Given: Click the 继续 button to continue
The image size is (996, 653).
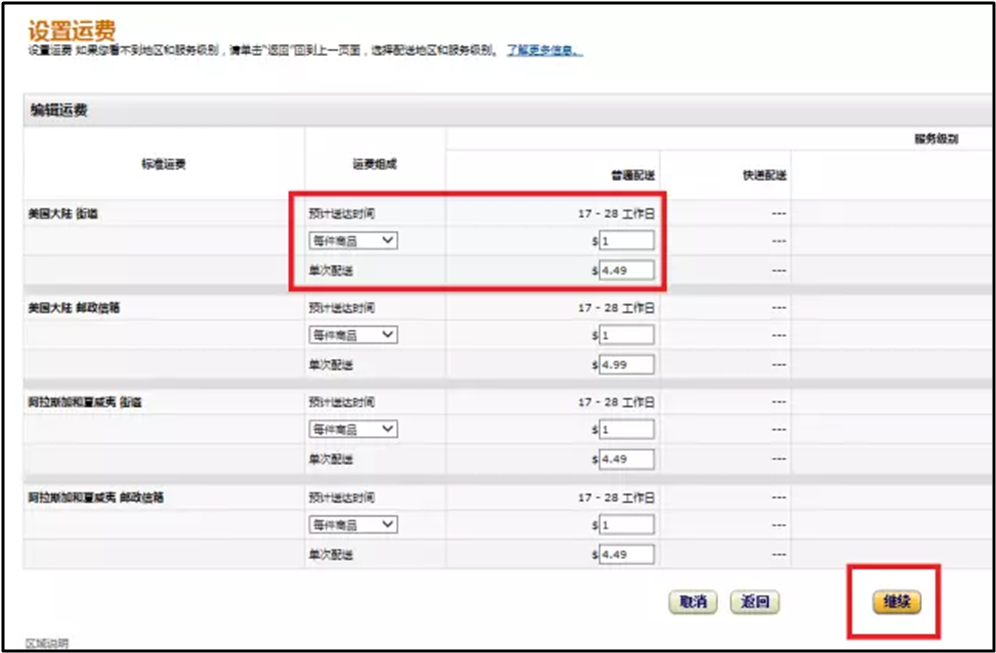Looking at the screenshot, I should click(894, 603).
